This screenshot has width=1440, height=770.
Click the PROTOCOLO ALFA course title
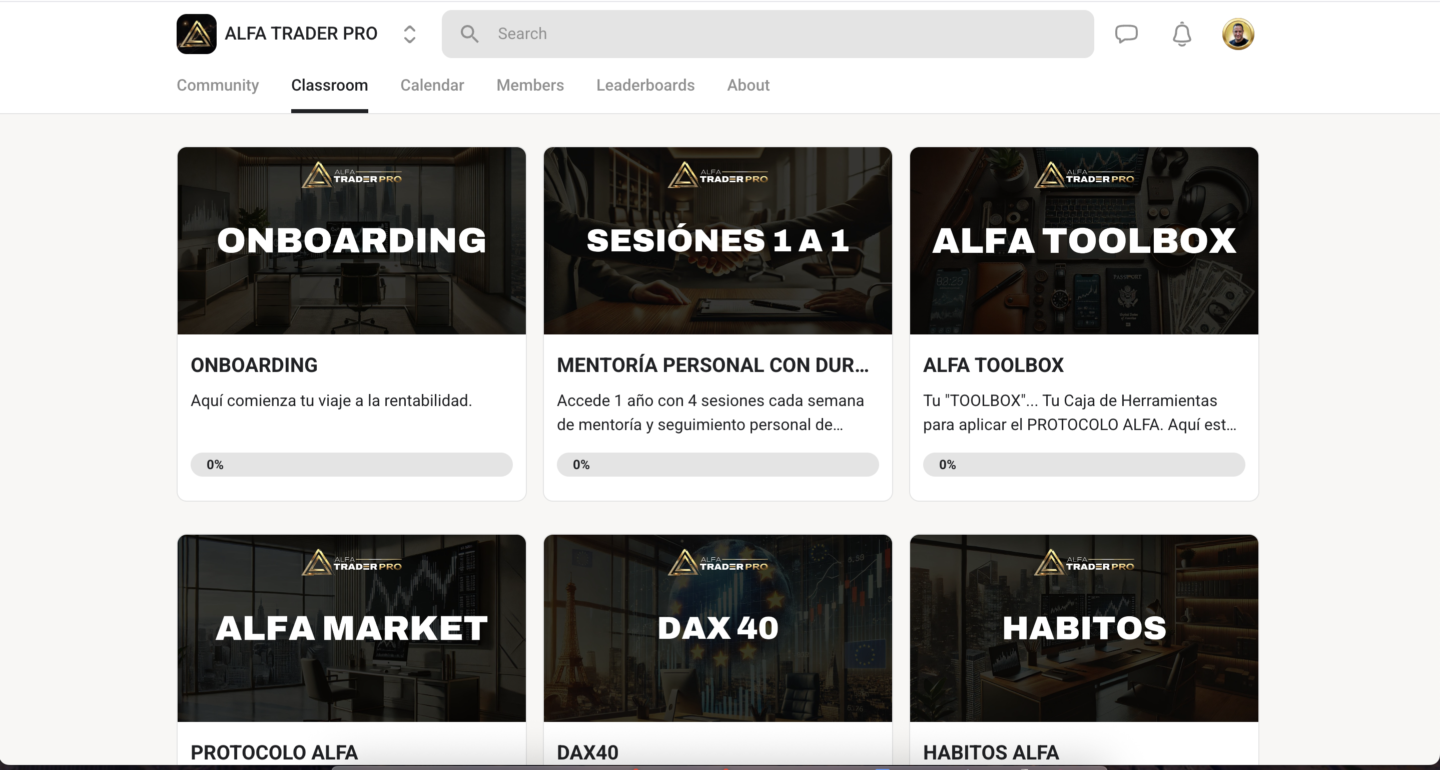274,753
